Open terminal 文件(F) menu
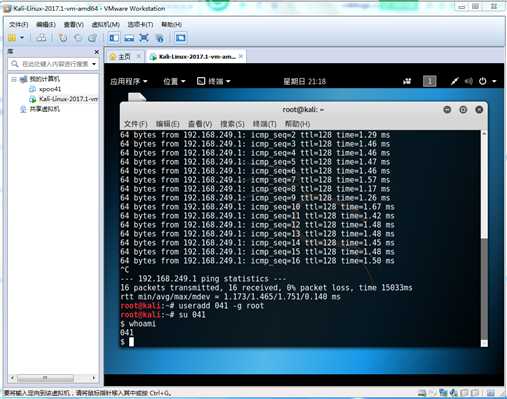507x399 pixels. (135, 124)
